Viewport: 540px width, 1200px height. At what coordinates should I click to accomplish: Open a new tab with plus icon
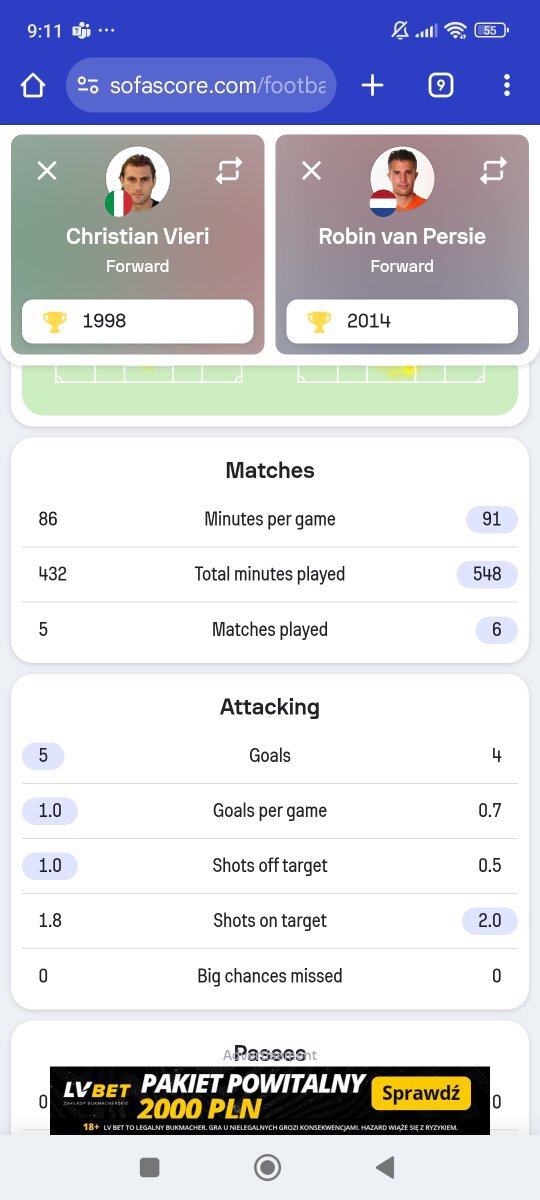click(372, 86)
